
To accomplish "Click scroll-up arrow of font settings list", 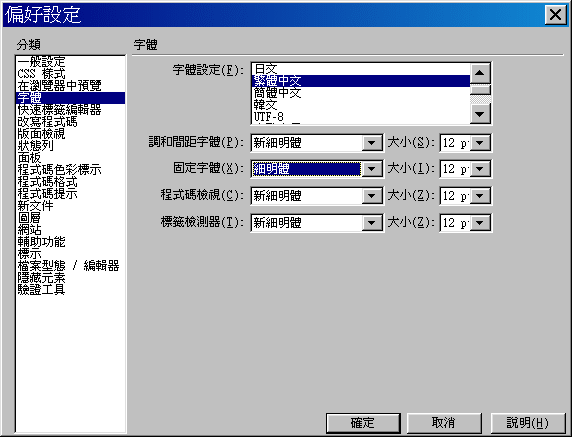I will [x=480, y=73].
